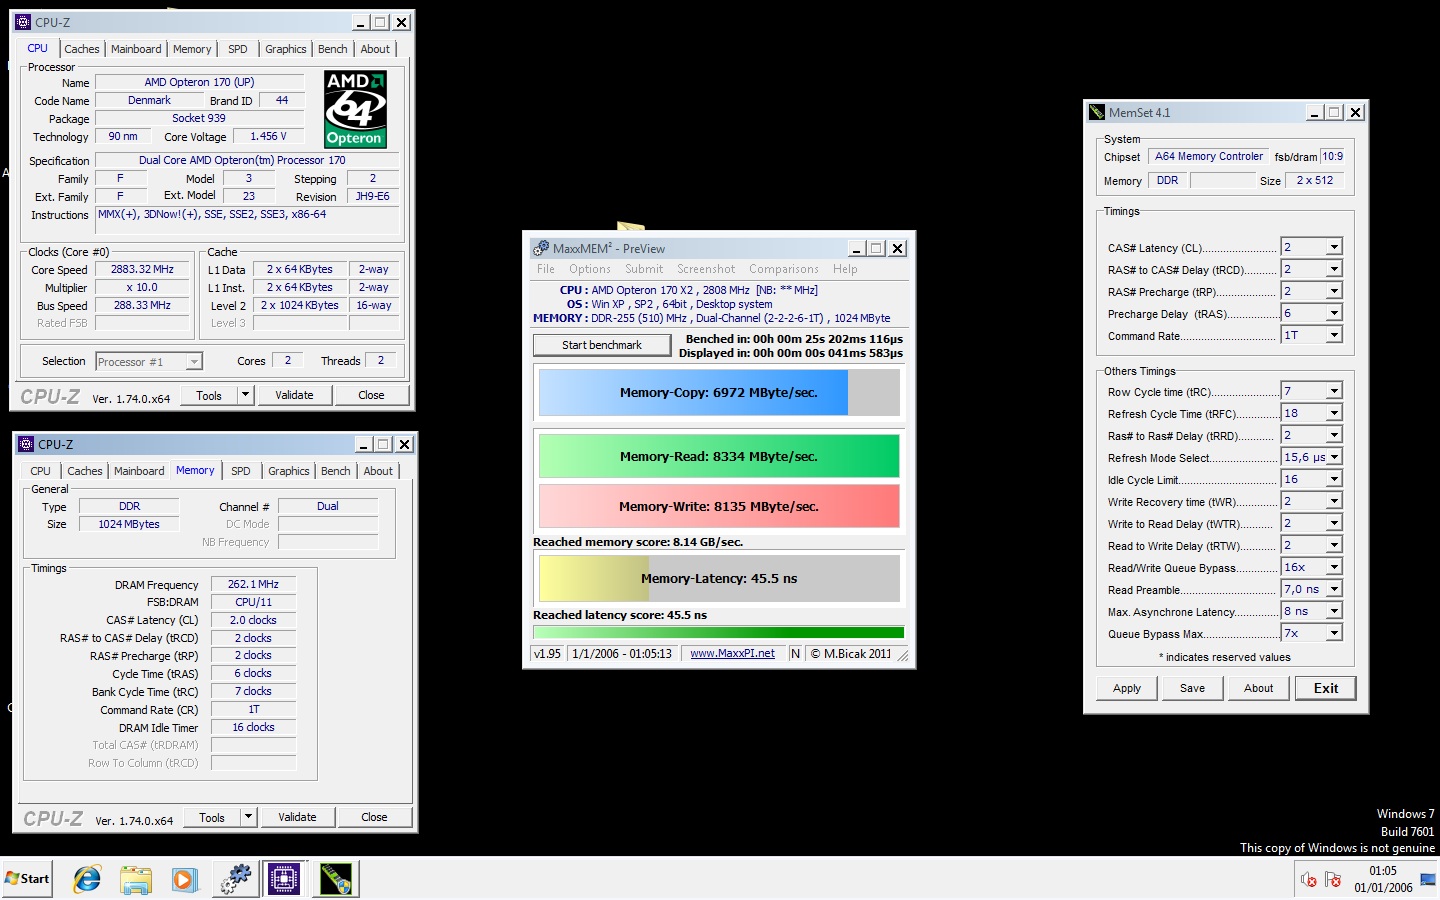Click the Action Center flag tray icon
The width and height of the screenshot is (1440, 900).
(x=1333, y=879)
